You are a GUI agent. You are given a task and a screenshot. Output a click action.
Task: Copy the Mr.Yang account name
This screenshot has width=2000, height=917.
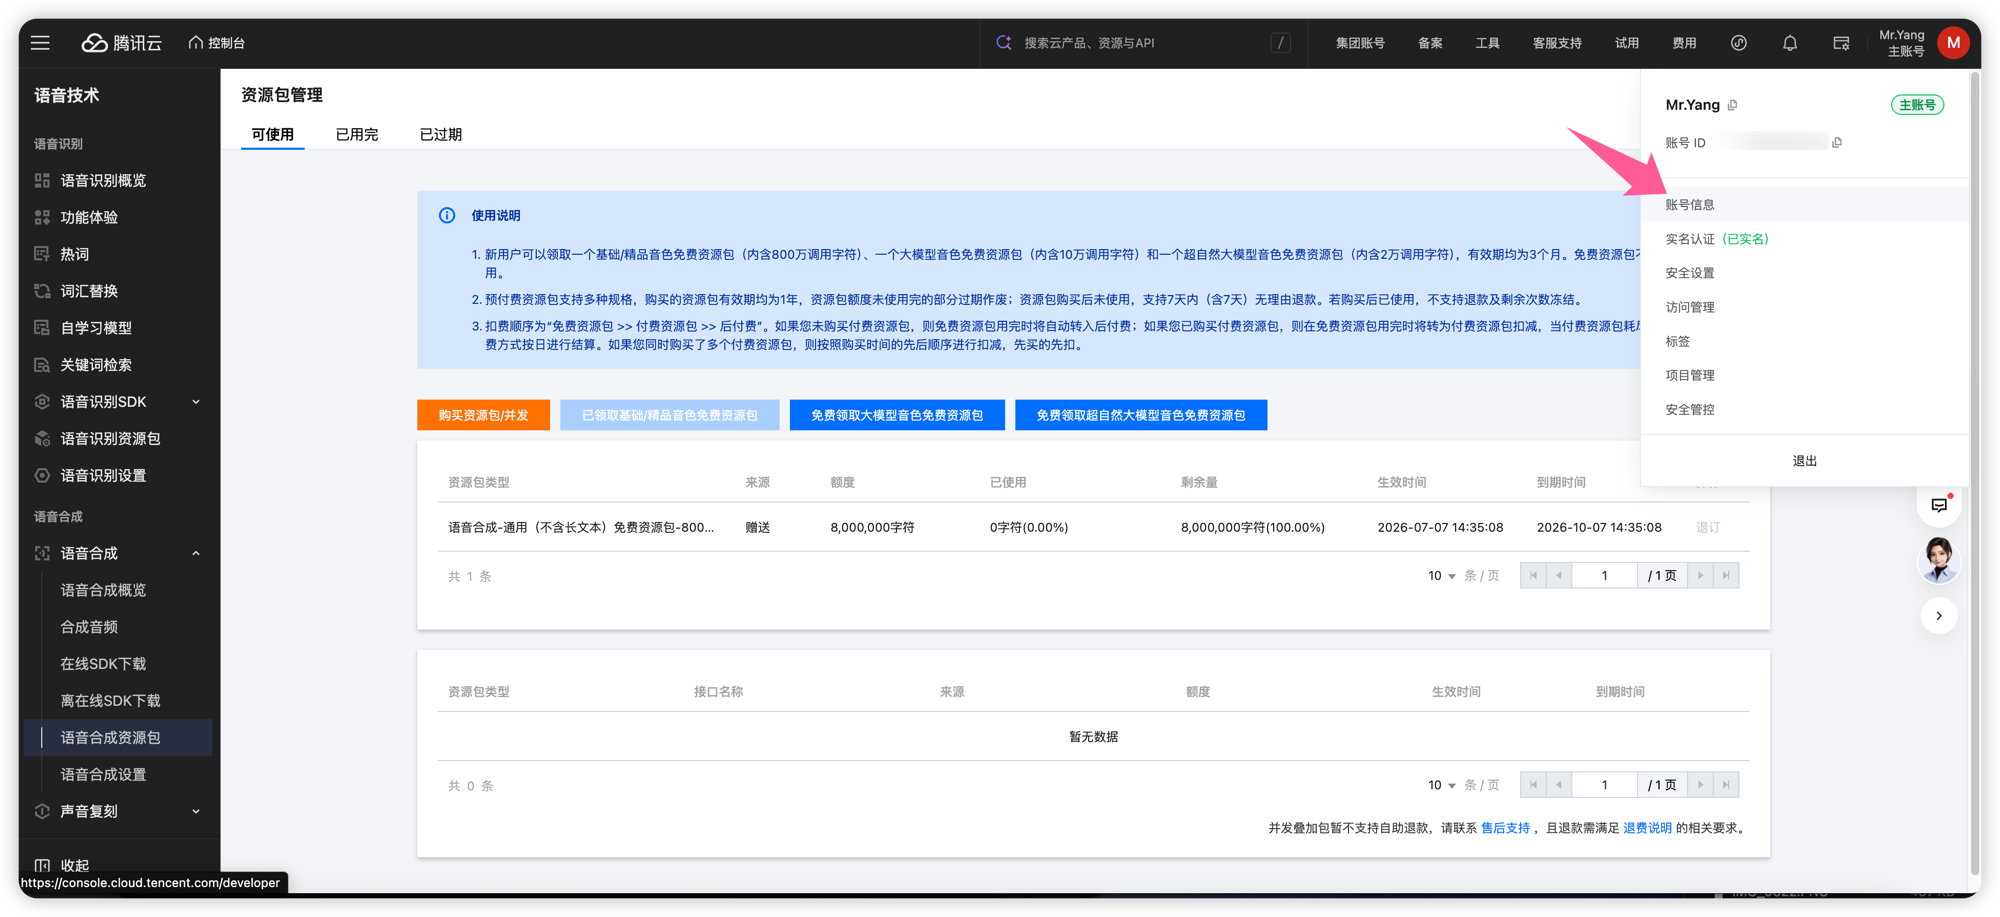tap(1733, 105)
